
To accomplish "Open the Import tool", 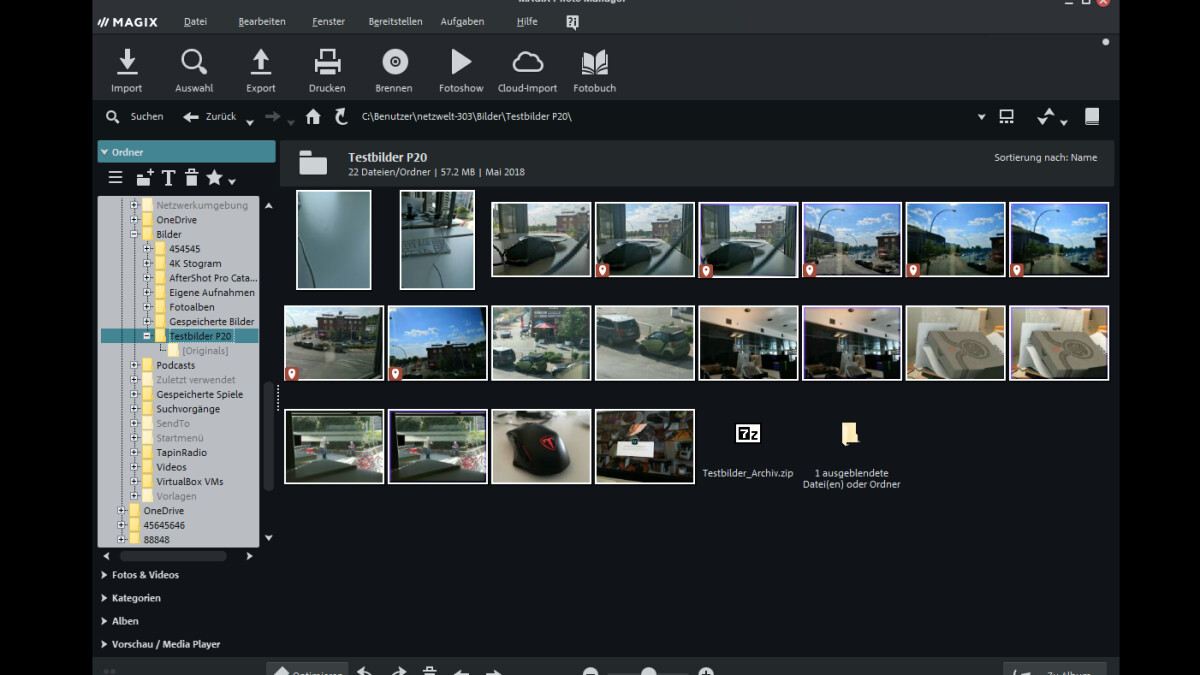I will [127, 71].
